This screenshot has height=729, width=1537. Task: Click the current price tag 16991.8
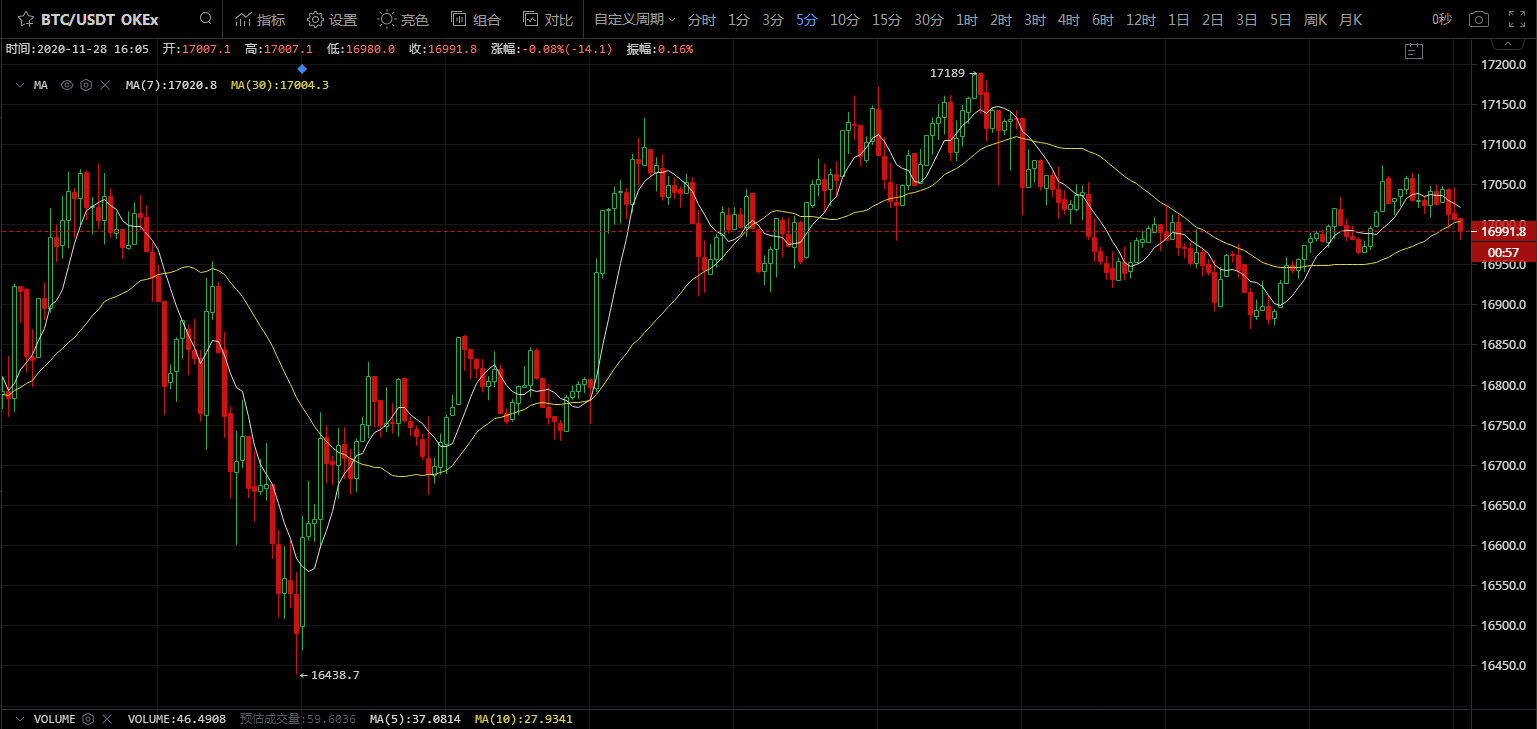pyautogui.click(x=1504, y=231)
